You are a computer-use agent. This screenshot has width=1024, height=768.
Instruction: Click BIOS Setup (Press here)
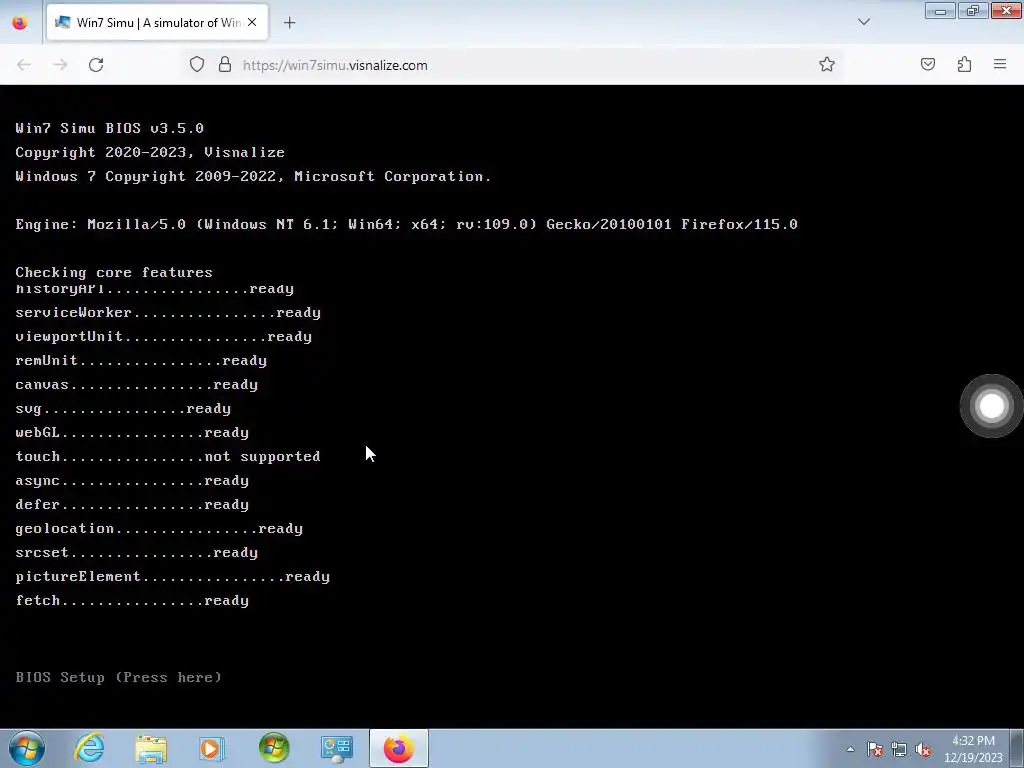point(118,677)
